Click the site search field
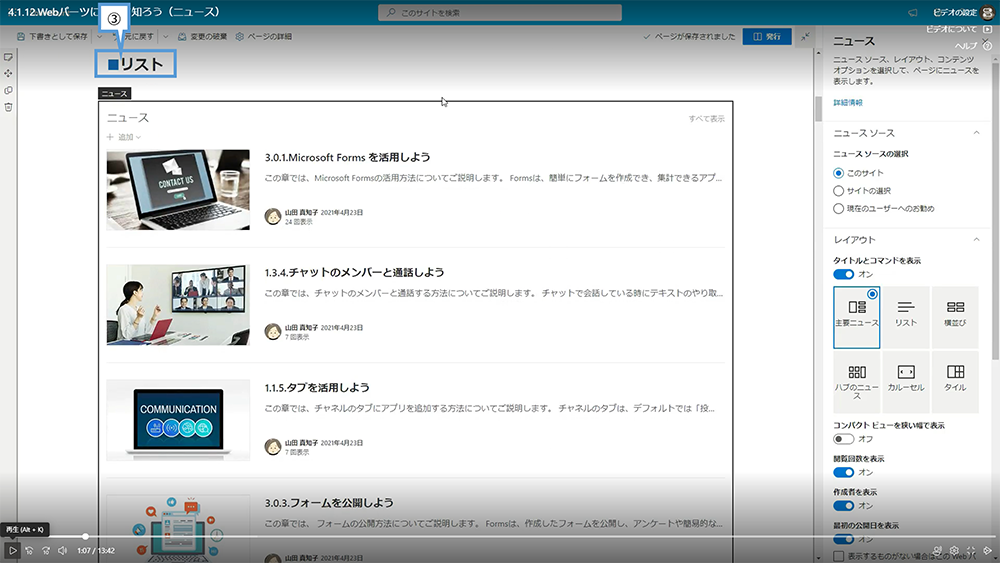Viewport: 1000px width, 563px height. 500,12
